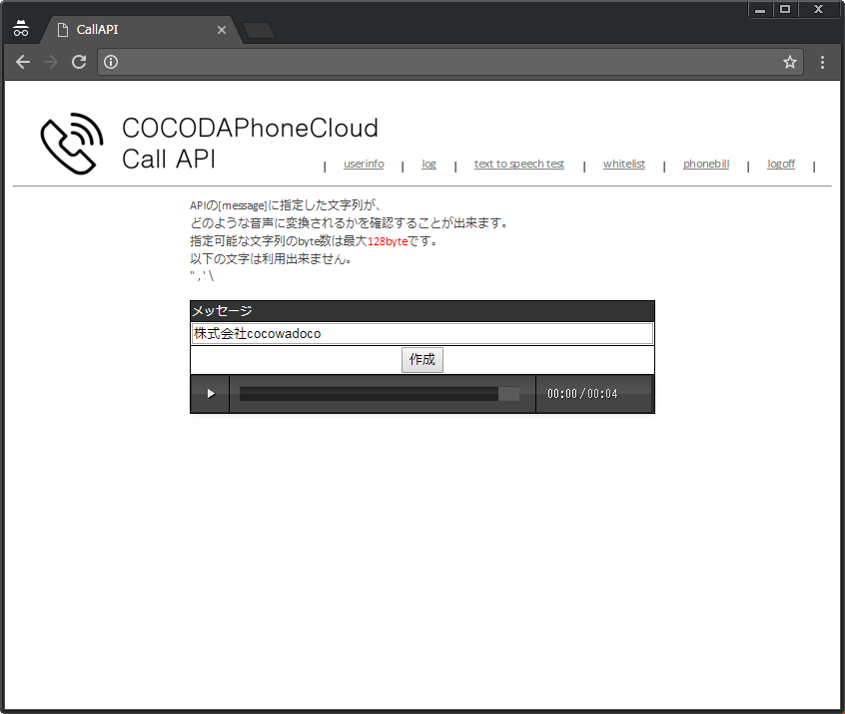Click the phone logo of COCODAPhoneCloud

click(x=72, y=143)
